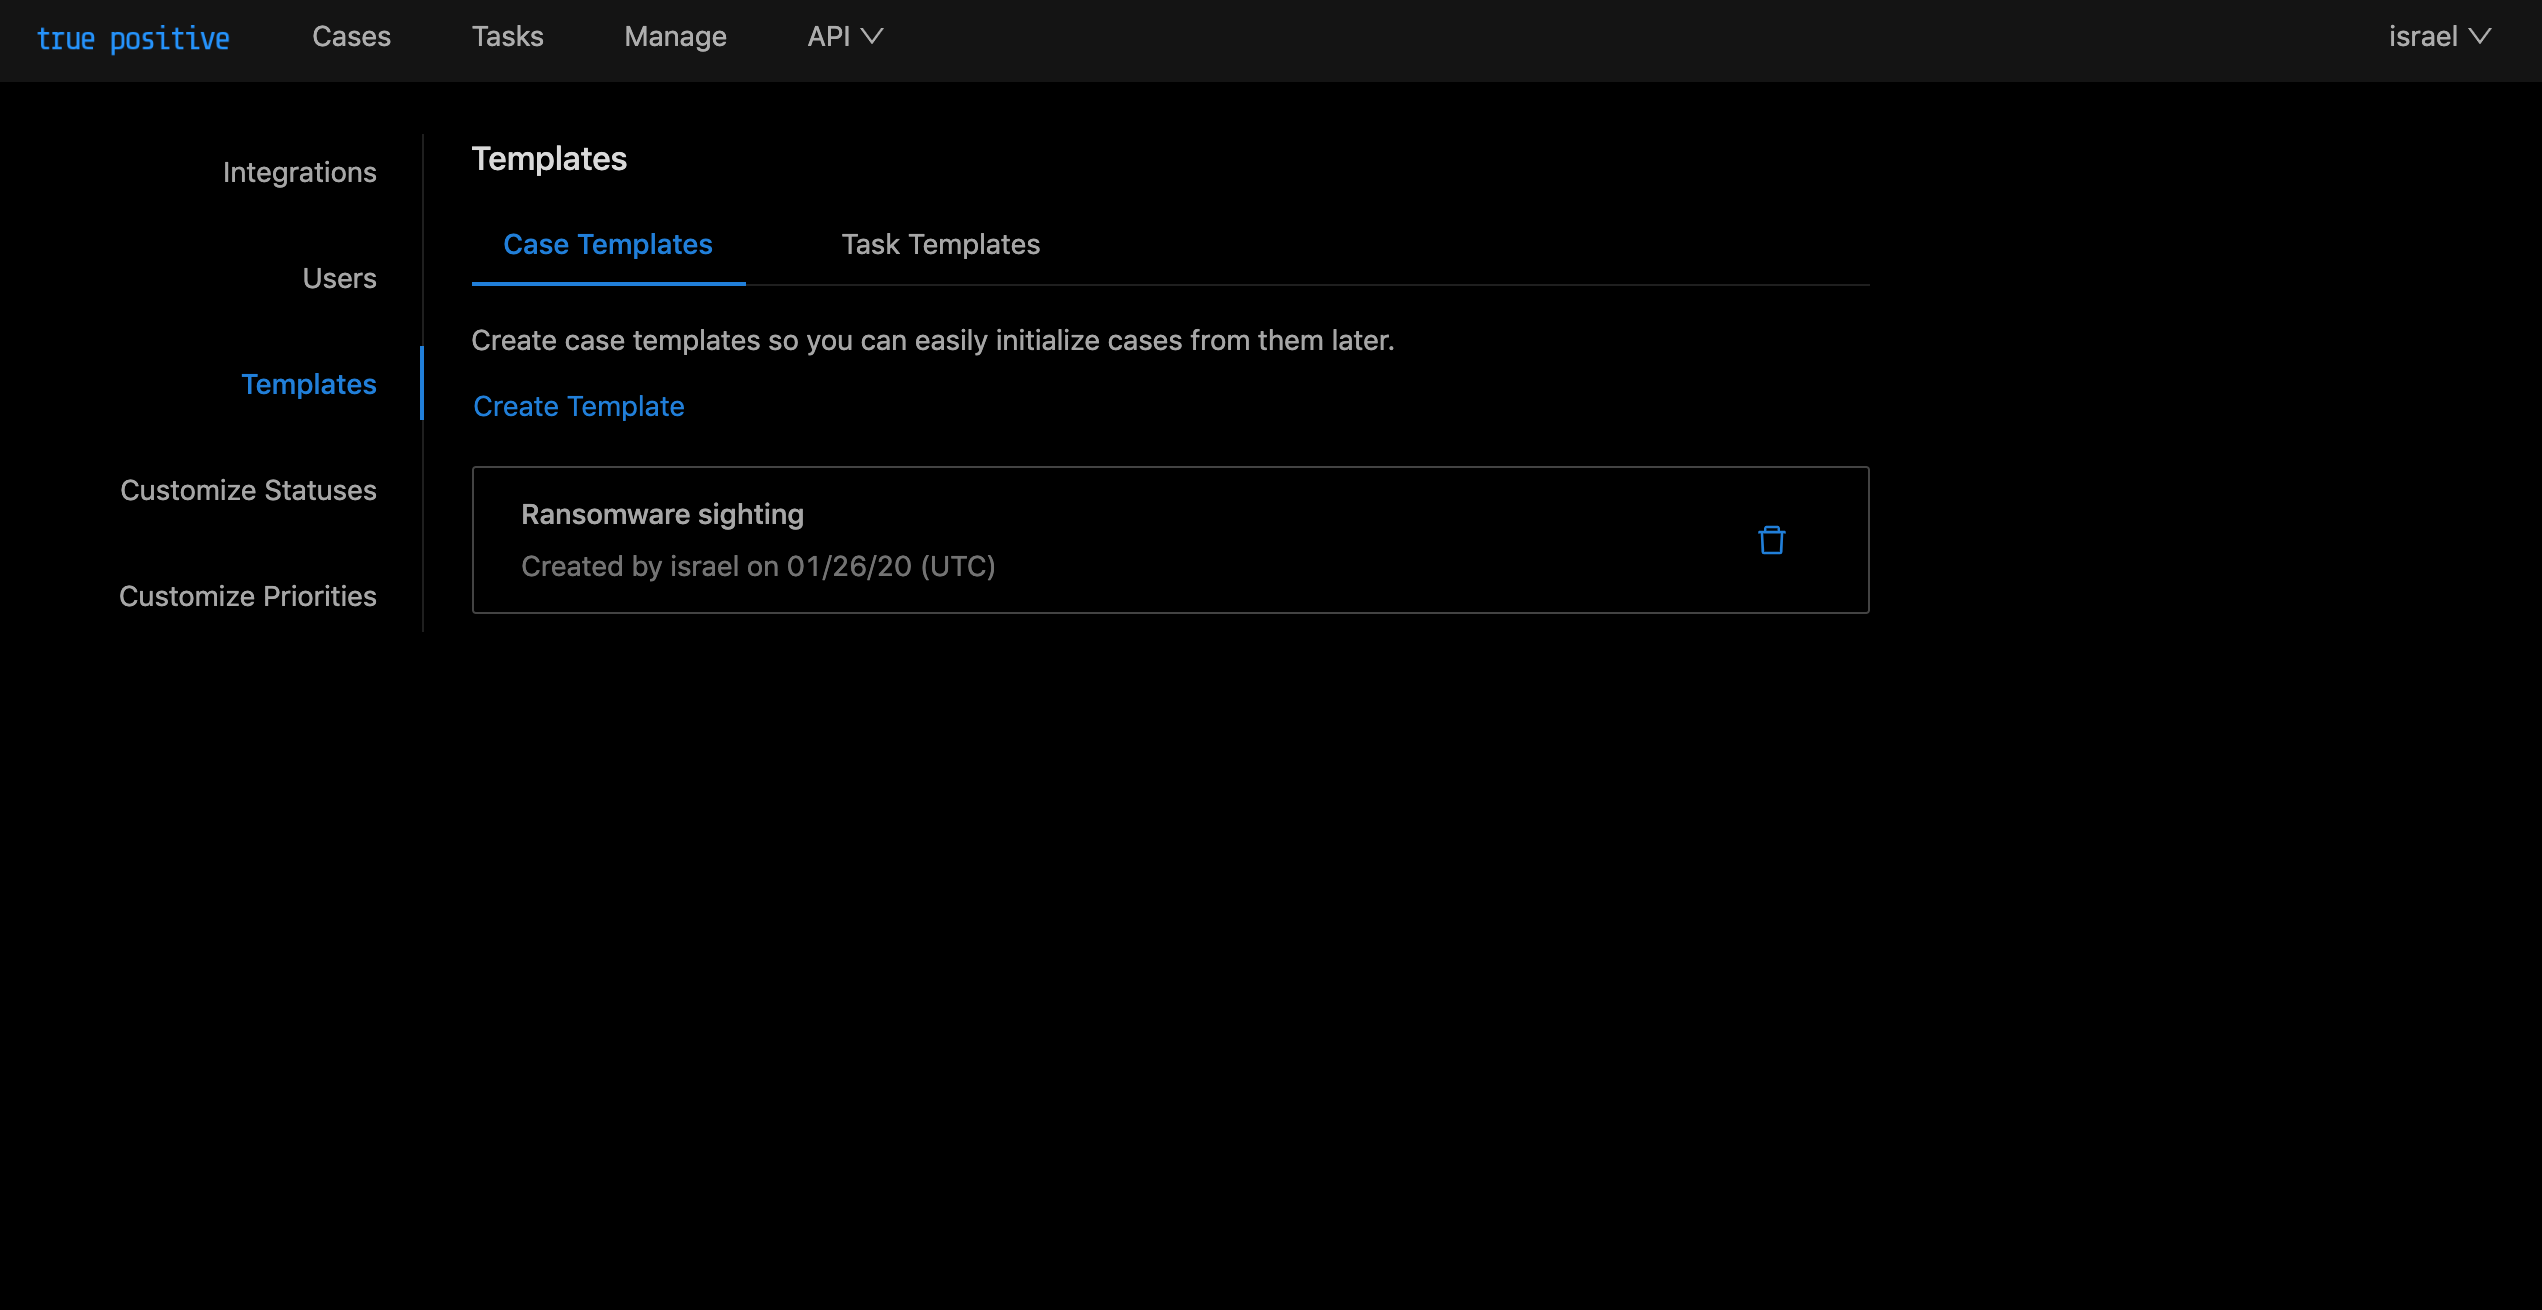The image size is (2542, 1310).
Task: Switch to the Task Templates tab
Action: tap(940, 244)
